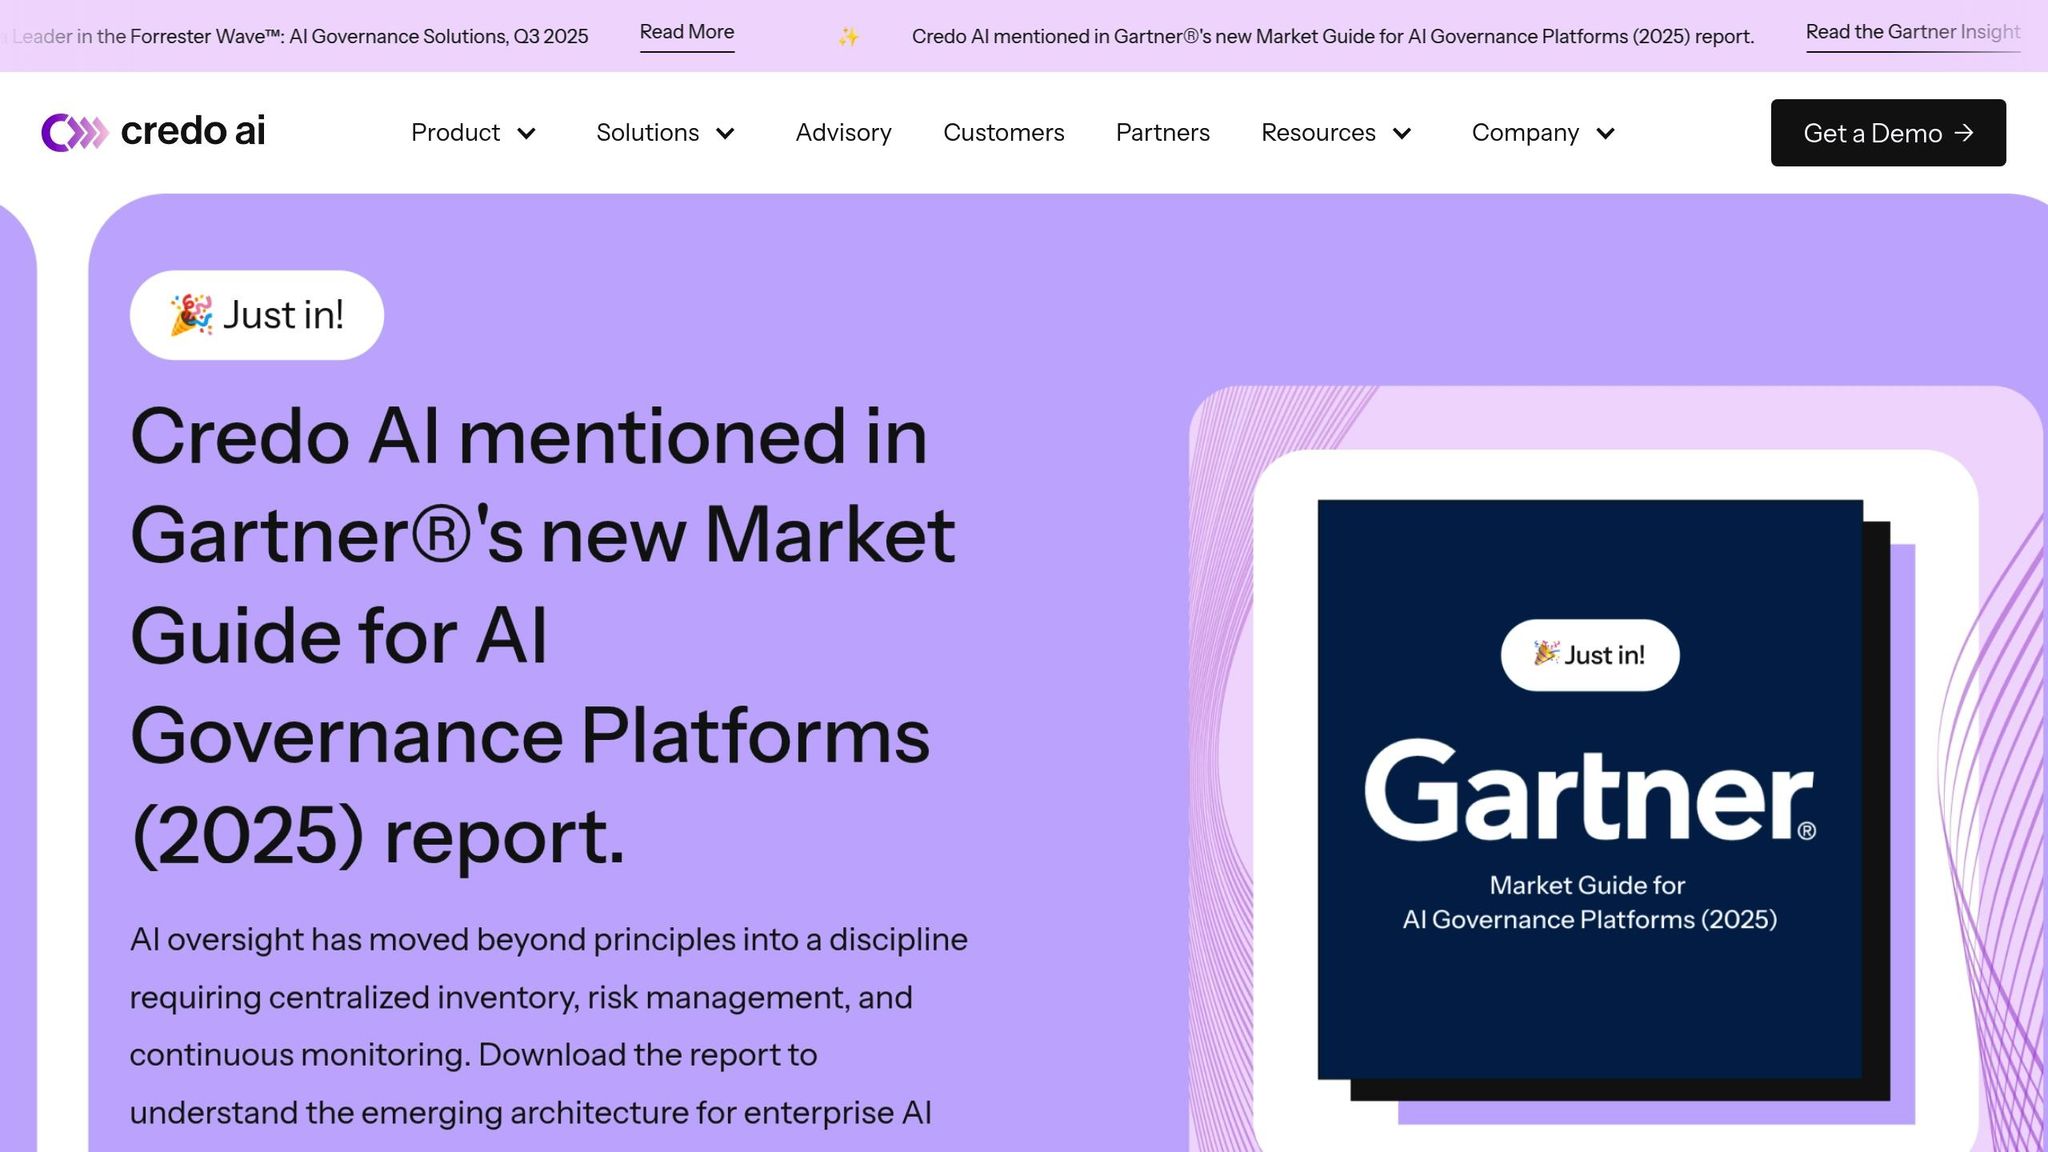Open the Advisory menu item
This screenshot has width=2048, height=1152.
843,133
